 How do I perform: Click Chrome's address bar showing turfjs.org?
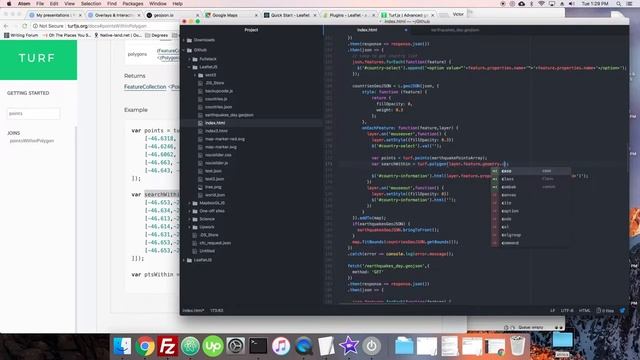point(106,26)
